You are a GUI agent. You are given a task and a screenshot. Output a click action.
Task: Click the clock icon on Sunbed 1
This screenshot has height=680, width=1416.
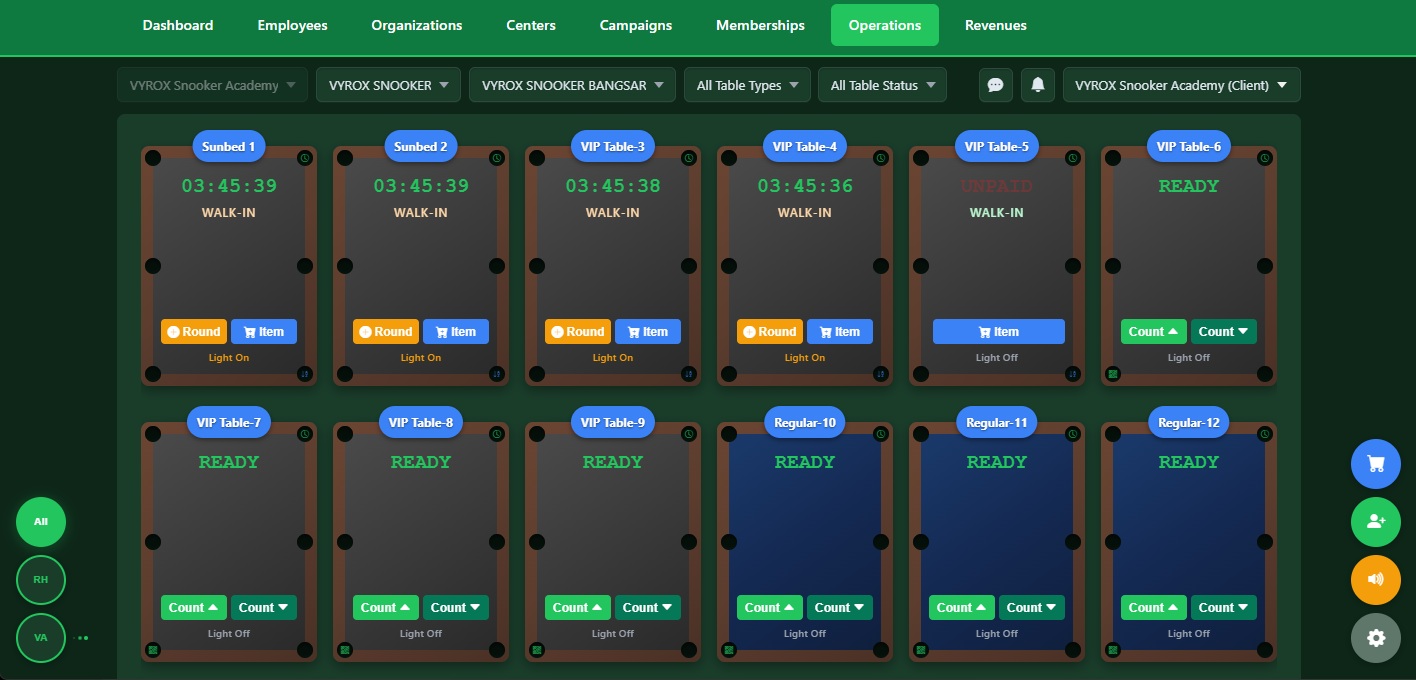point(304,157)
